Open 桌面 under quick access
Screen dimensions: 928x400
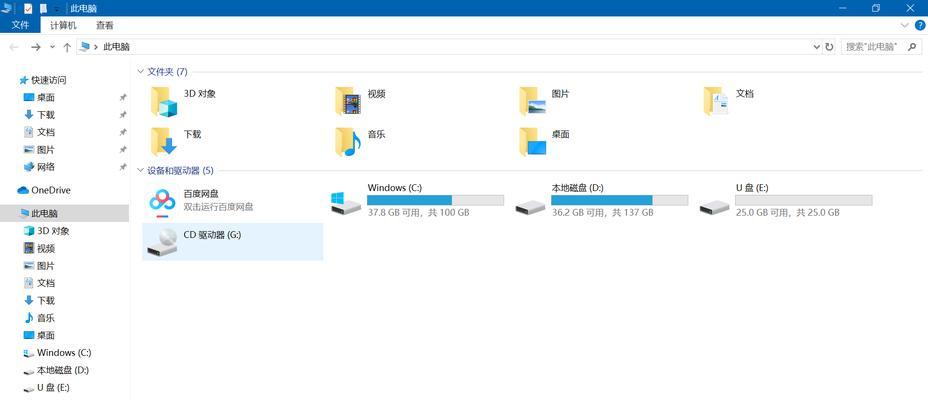pyautogui.click(x=46, y=98)
